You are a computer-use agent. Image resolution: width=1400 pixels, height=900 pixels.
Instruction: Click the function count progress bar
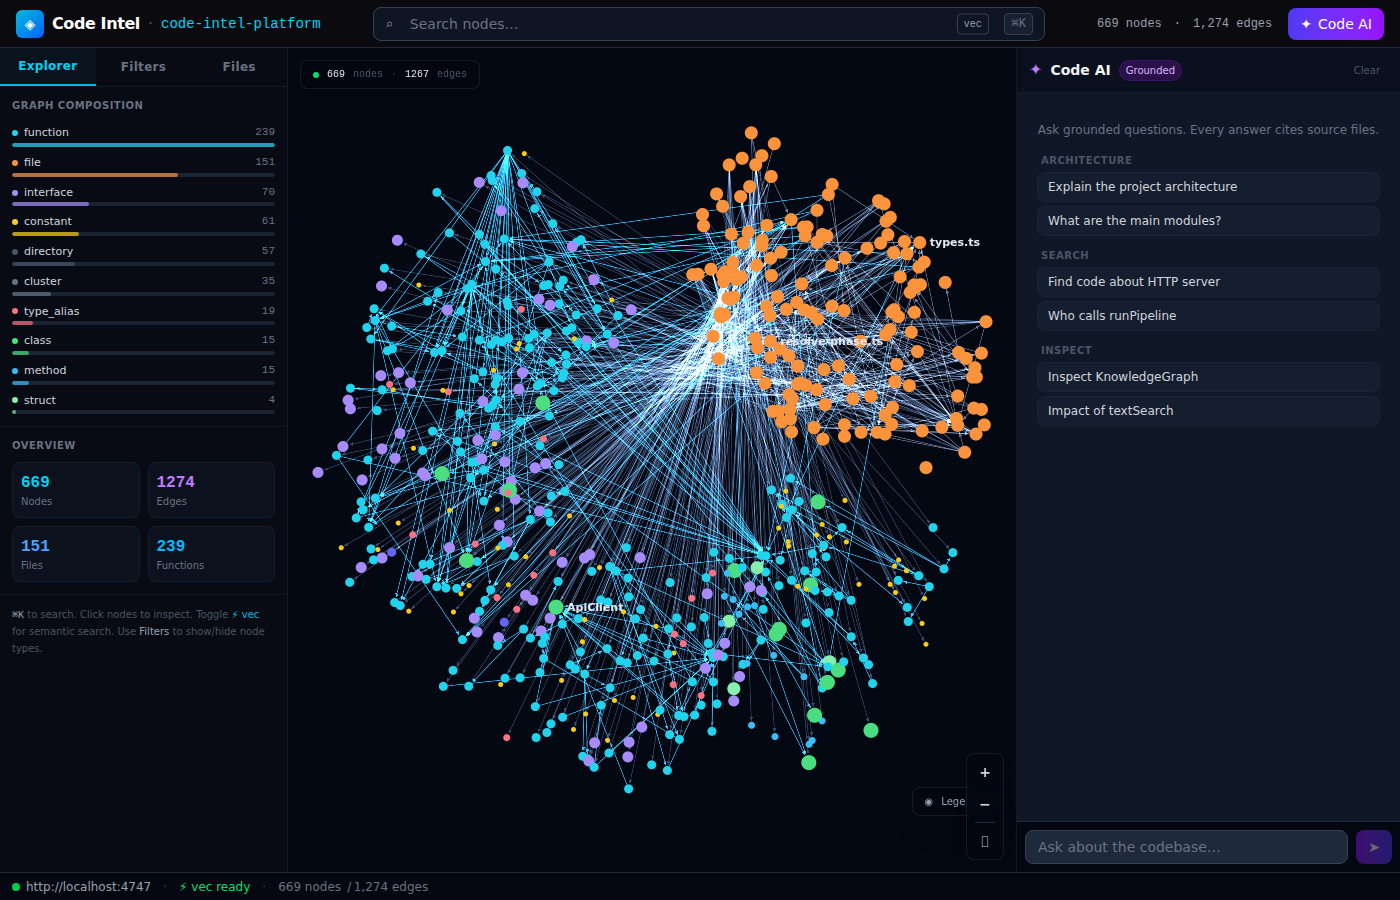(x=143, y=145)
